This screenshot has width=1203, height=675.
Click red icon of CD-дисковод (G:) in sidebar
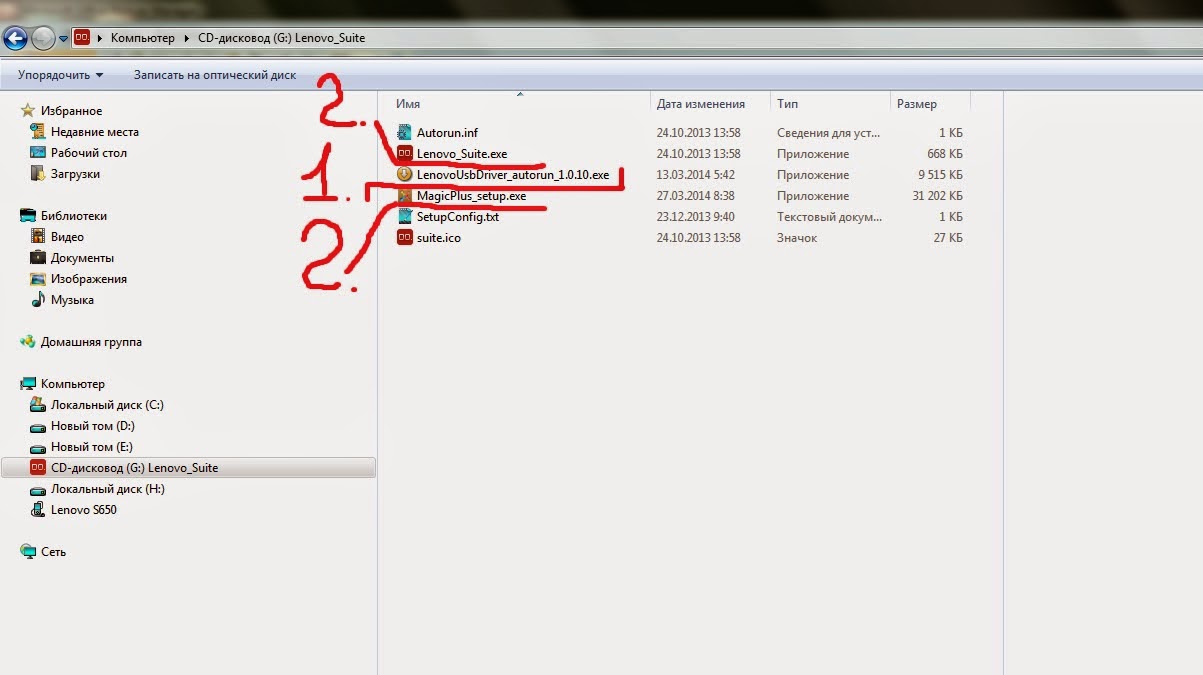(38, 468)
